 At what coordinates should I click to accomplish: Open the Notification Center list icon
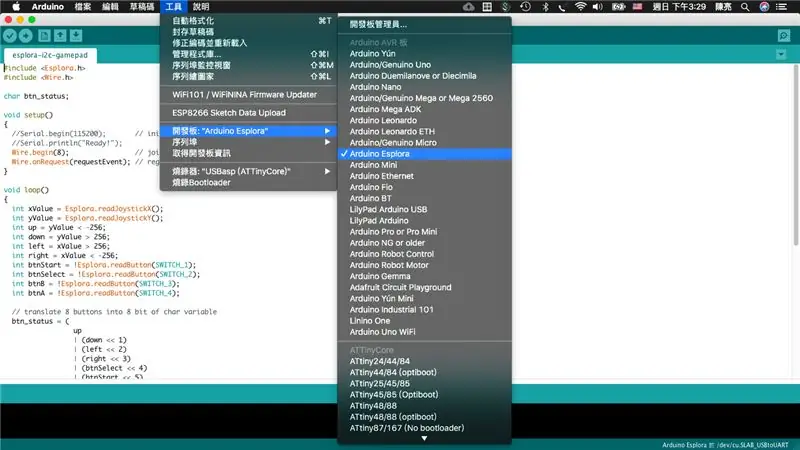pyautogui.click(x=781, y=7)
